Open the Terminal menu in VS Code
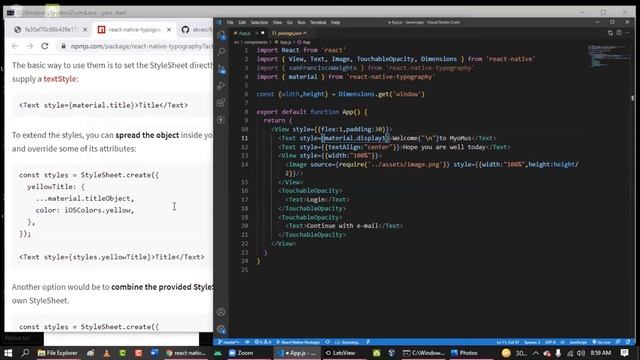 [318, 22]
